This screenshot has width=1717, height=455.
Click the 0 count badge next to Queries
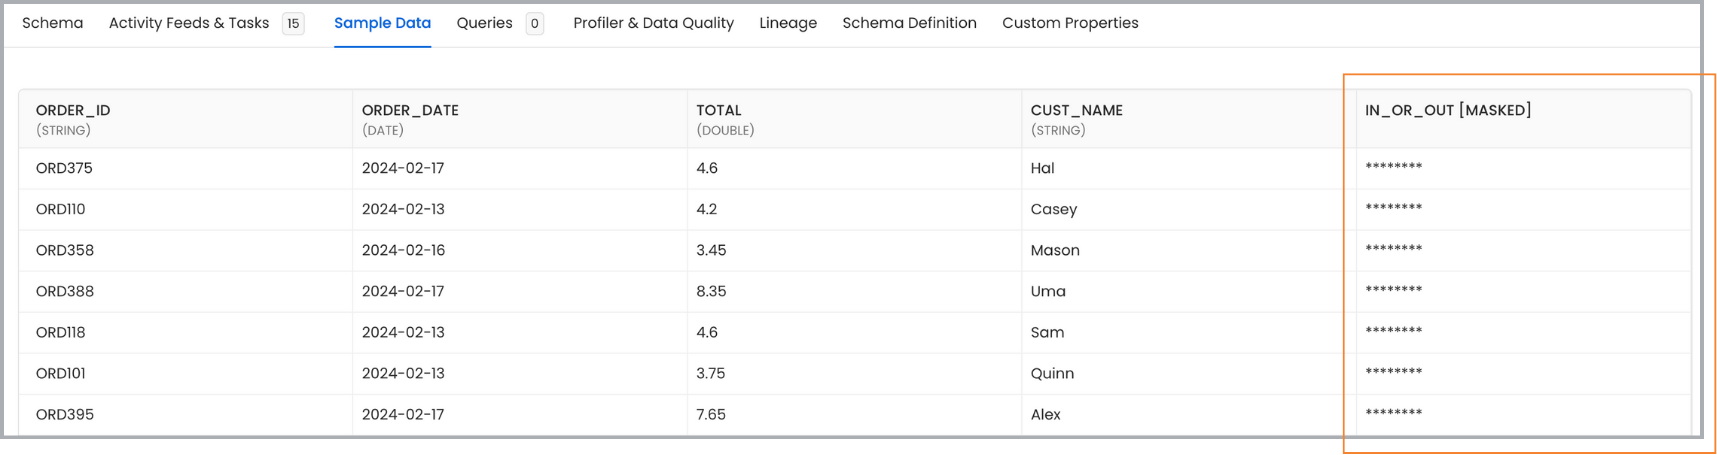click(535, 24)
